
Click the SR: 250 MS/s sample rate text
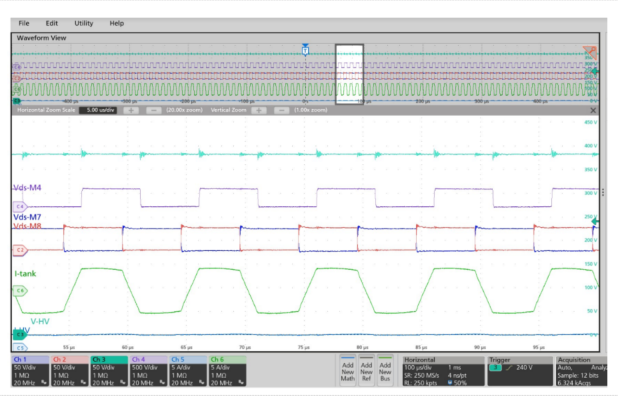pyautogui.click(x=422, y=375)
